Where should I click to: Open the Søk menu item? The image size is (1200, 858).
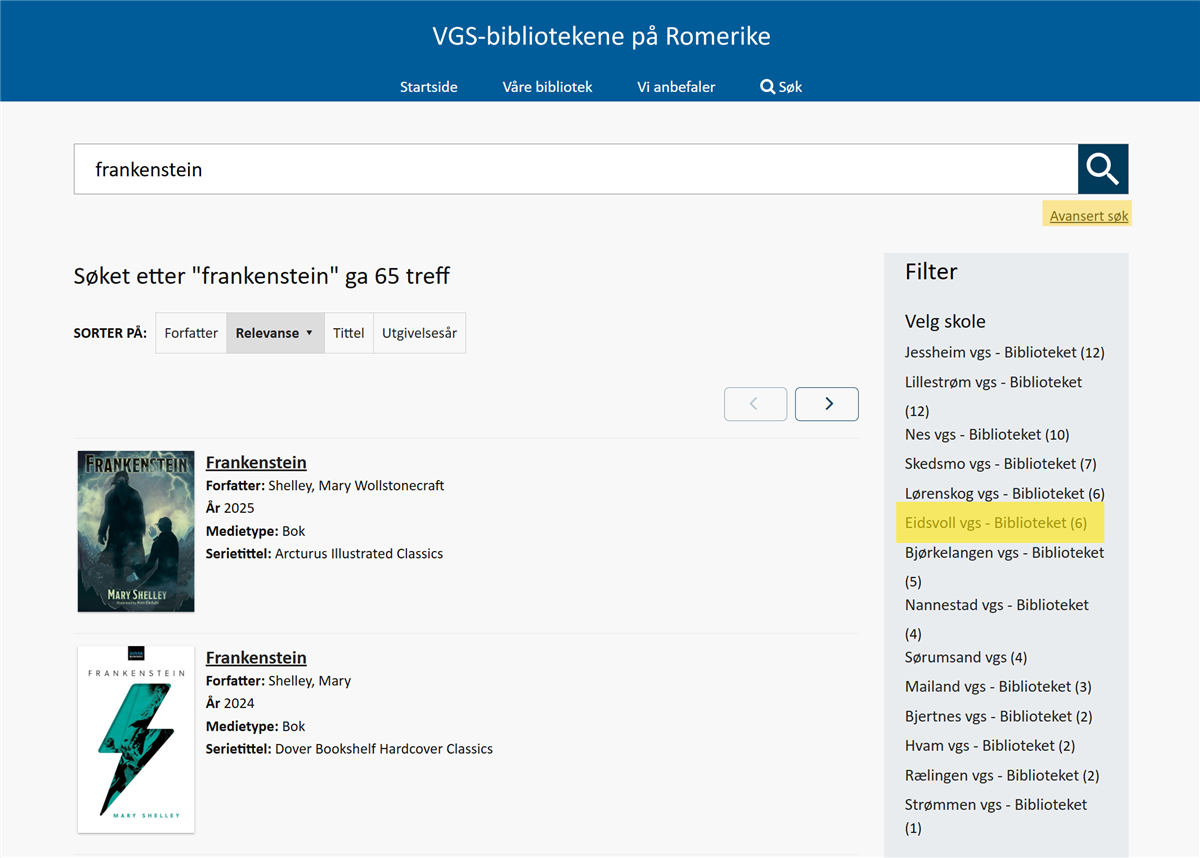[781, 87]
